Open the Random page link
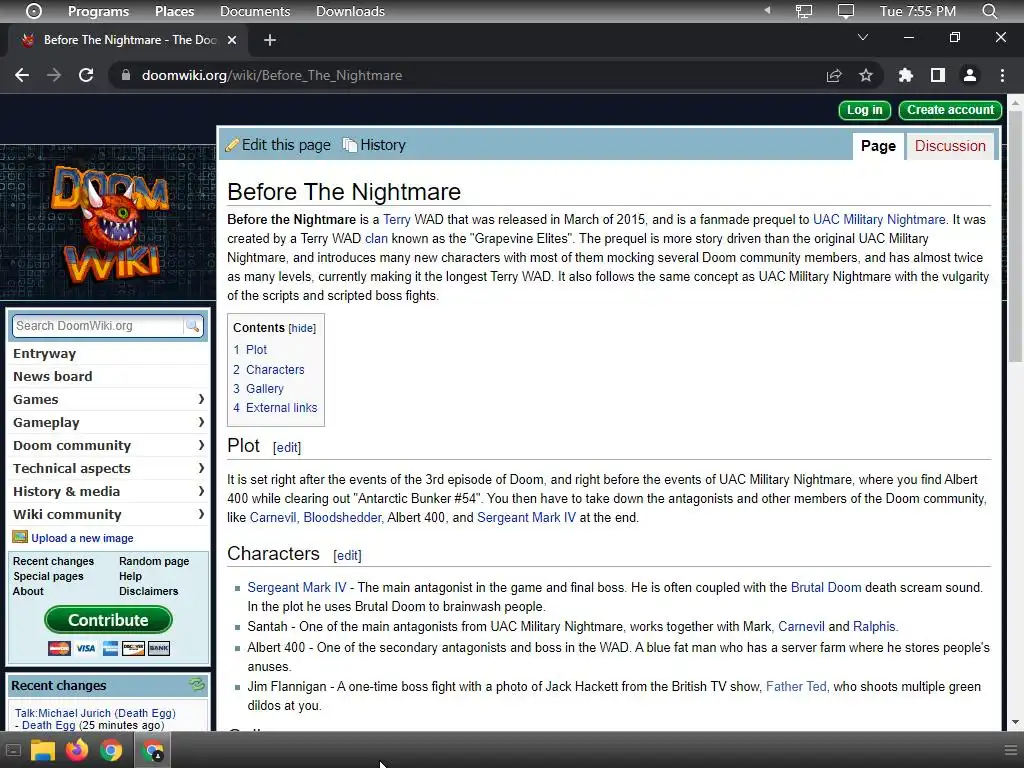 pos(154,561)
